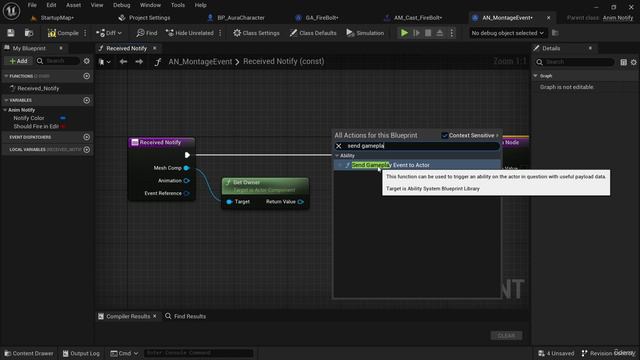Collapse the Functions section
The width and height of the screenshot is (640, 360).
click(x=6, y=76)
